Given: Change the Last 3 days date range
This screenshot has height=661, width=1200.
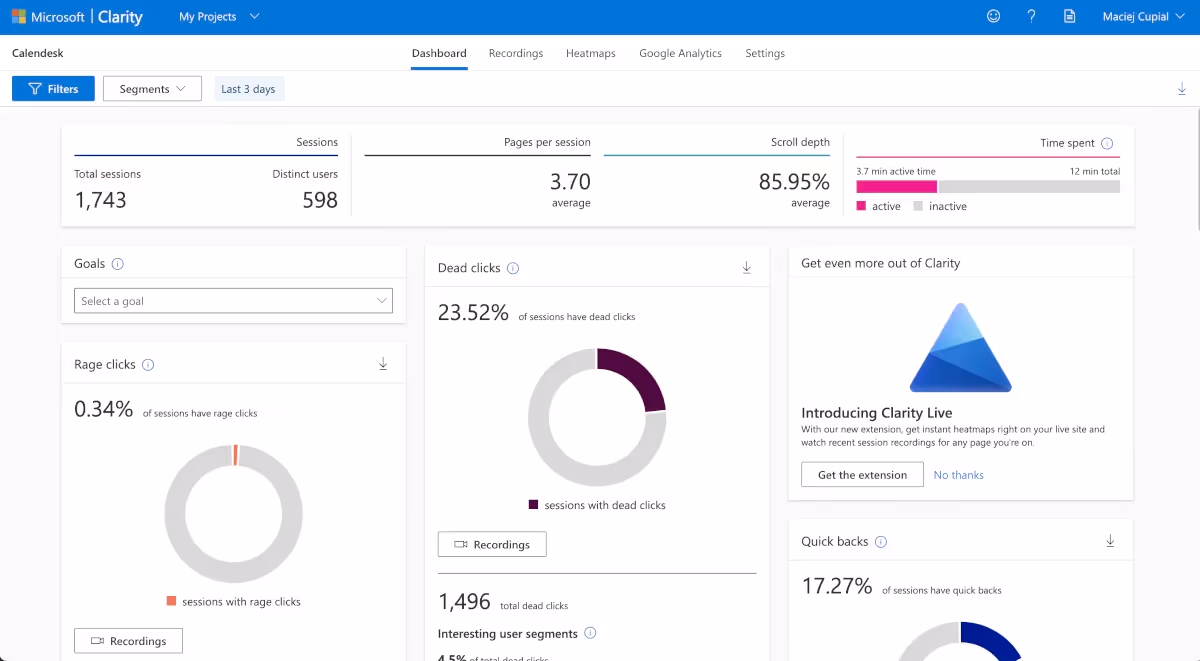Looking at the screenshot, I should tap(248, 89).
